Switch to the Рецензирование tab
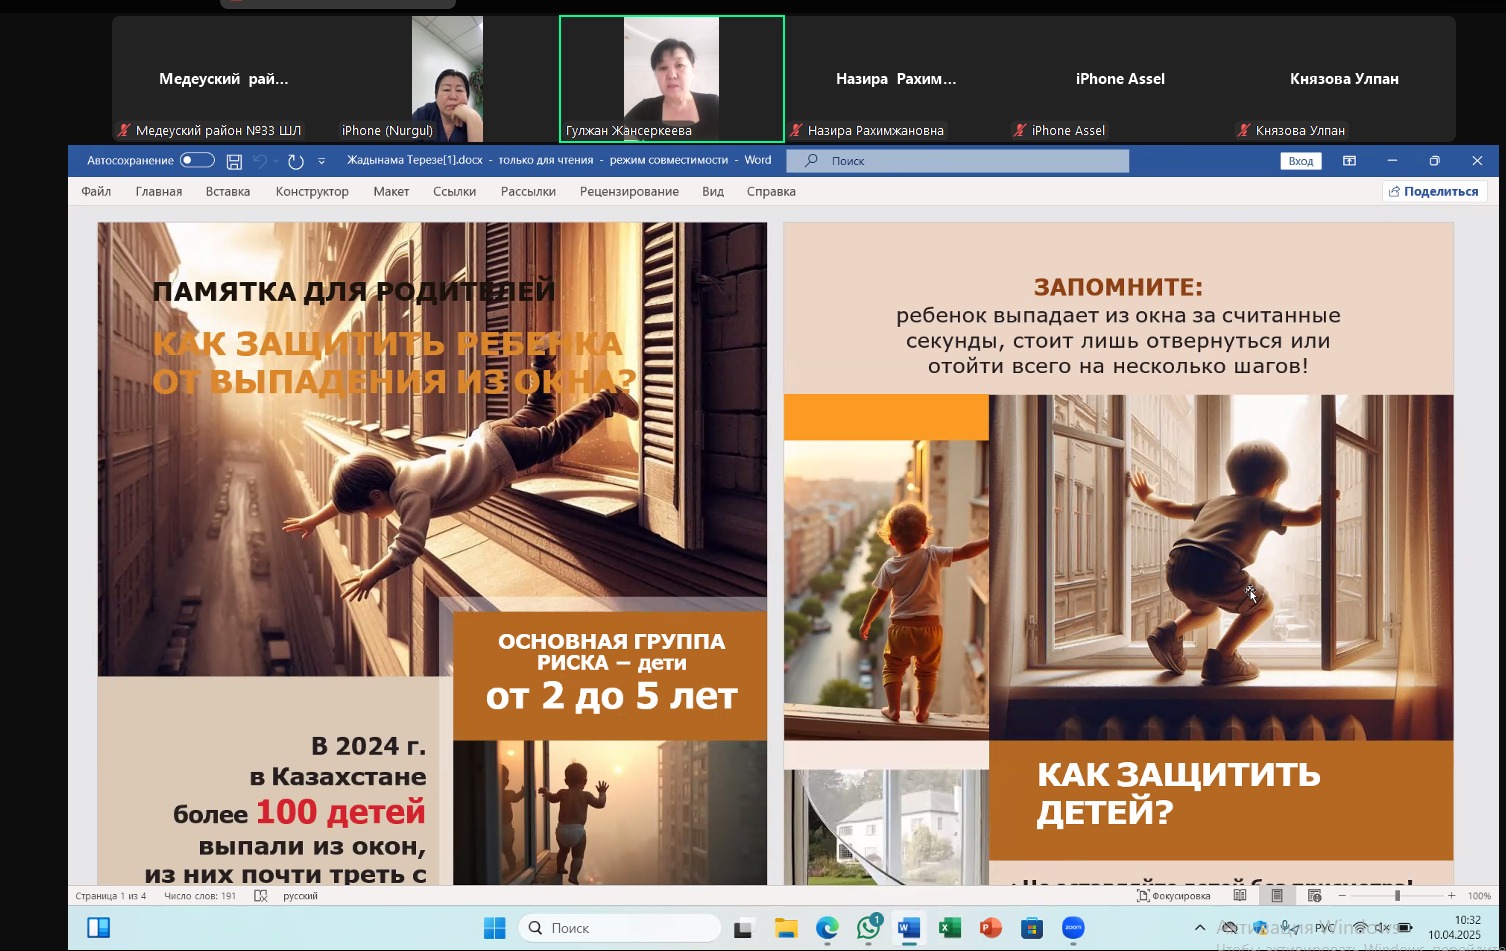 [x=629, y=191]
